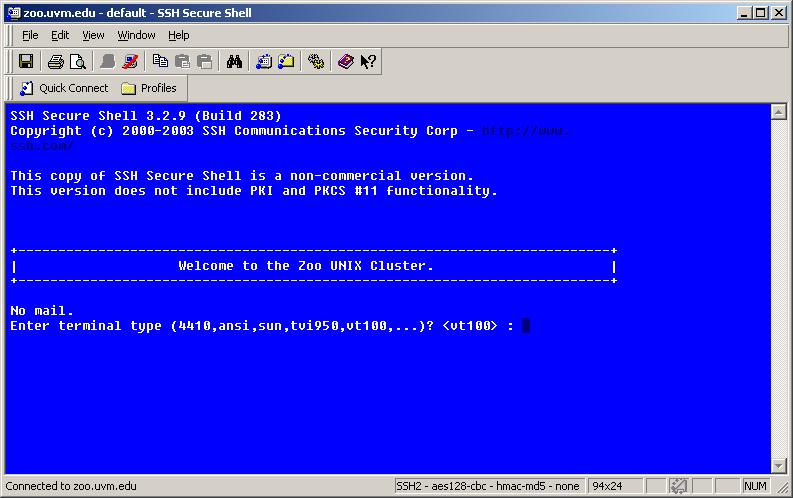Click the 'No mail.' line in the terminal

tap(42, 310)
